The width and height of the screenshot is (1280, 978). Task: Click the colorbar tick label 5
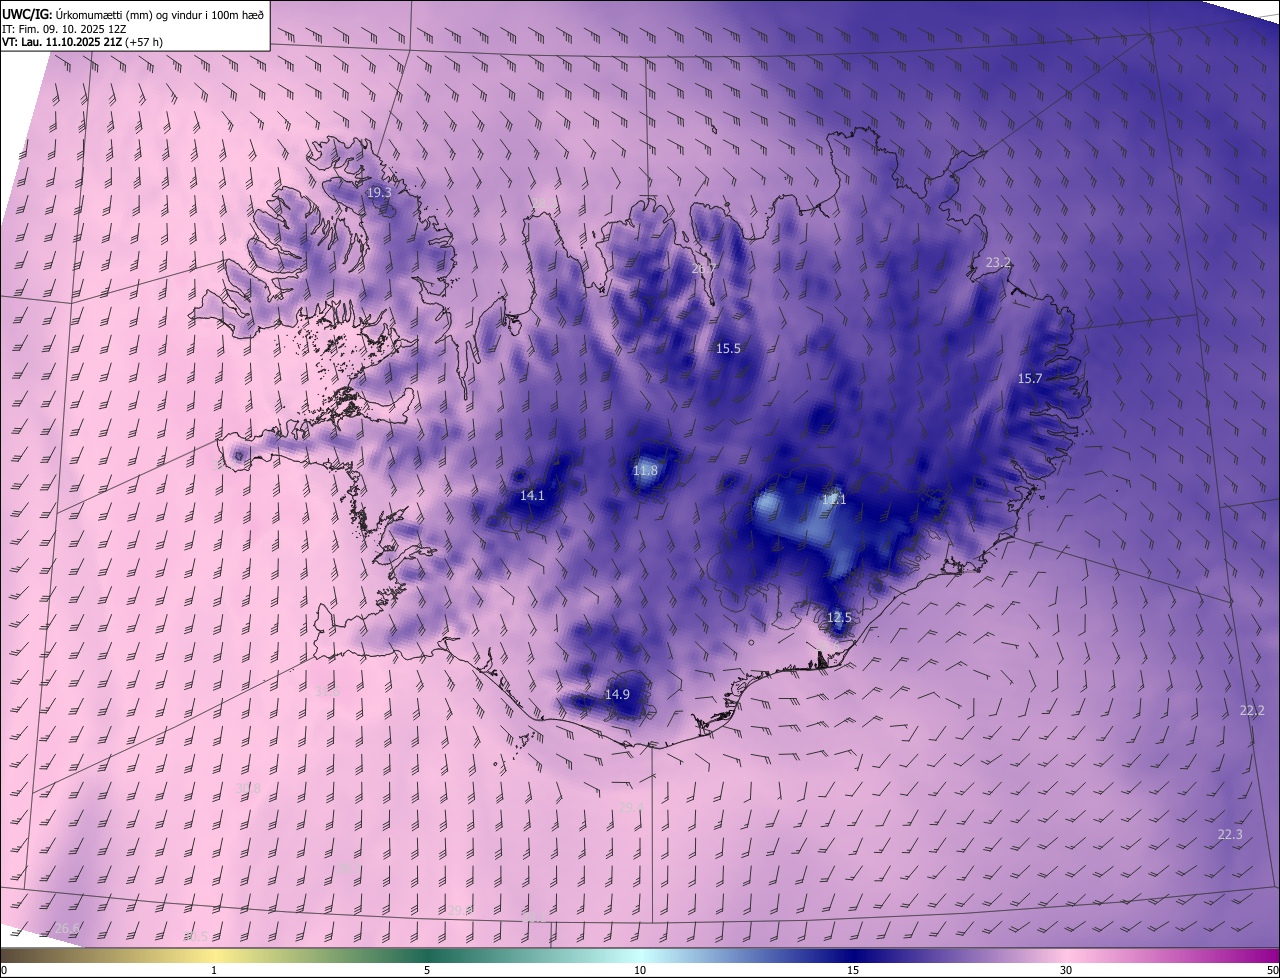click(x=427, y=971)
